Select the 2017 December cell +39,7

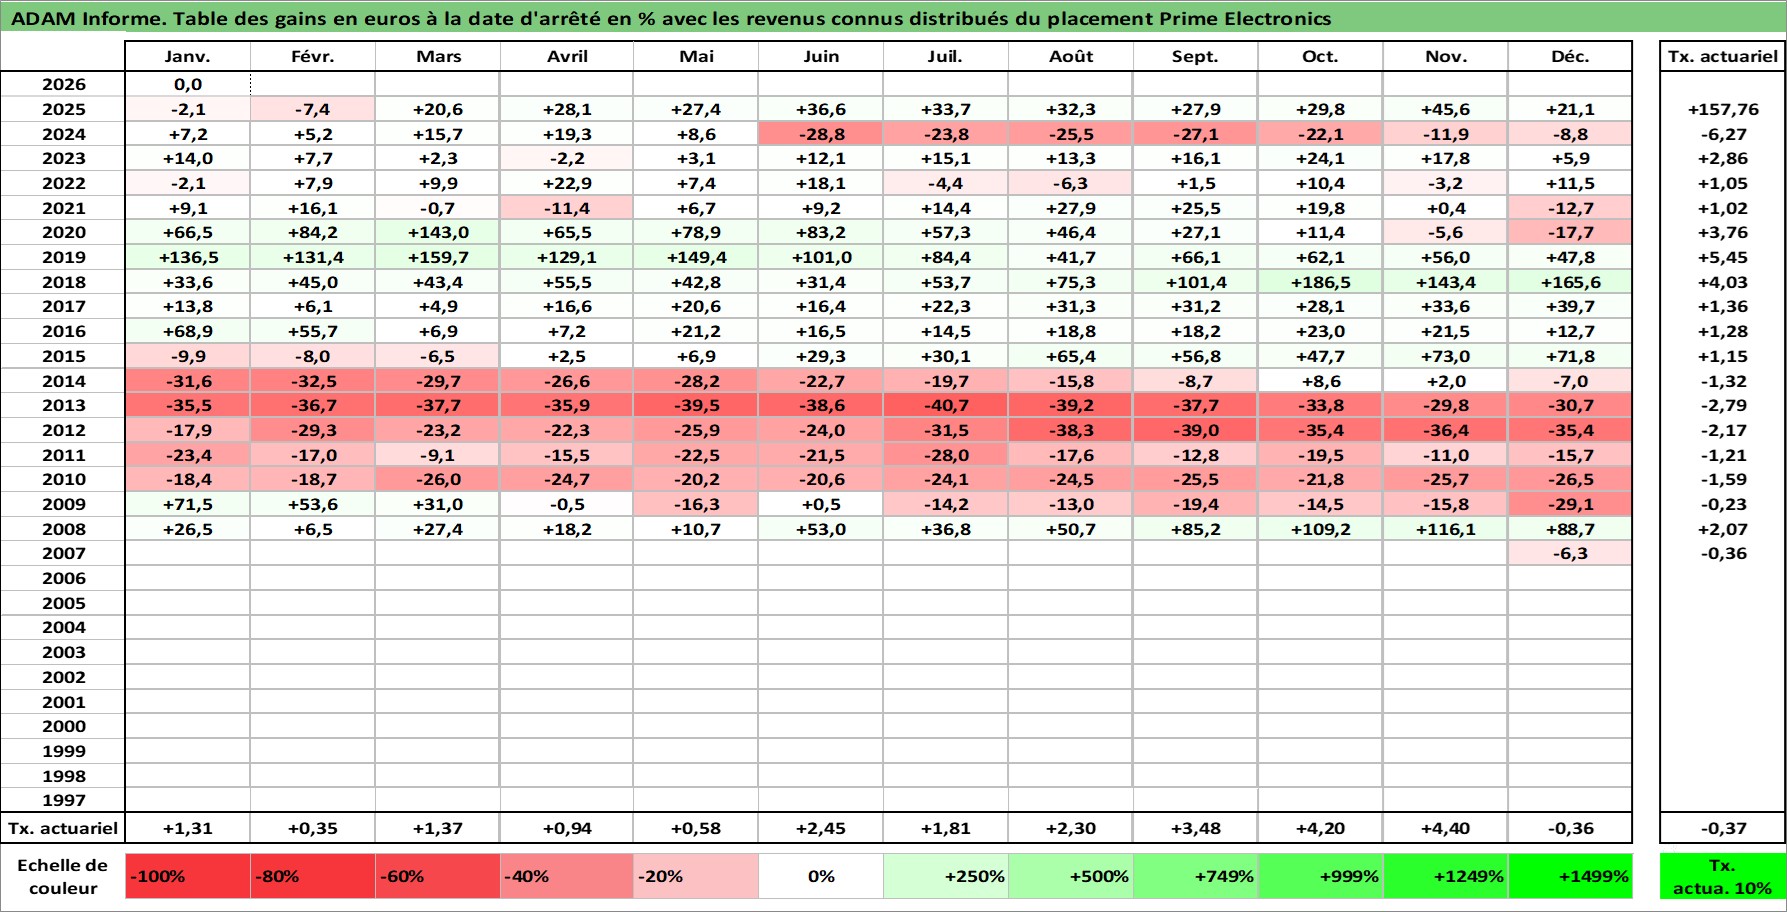(1570, 306)
